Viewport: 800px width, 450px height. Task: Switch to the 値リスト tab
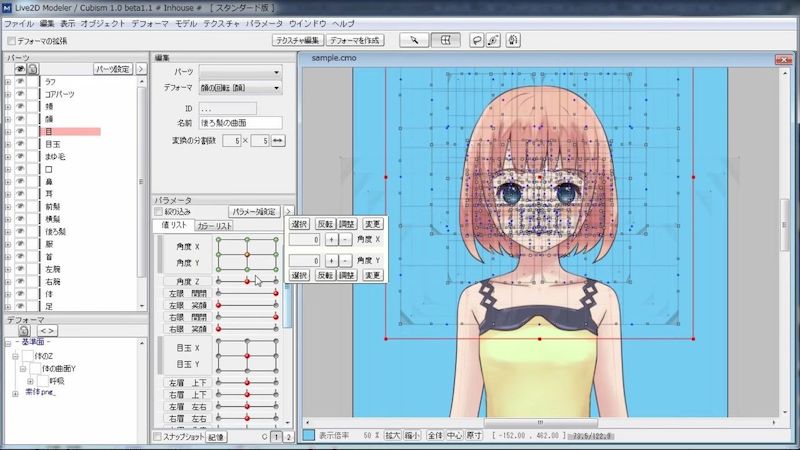click(174, 226)
